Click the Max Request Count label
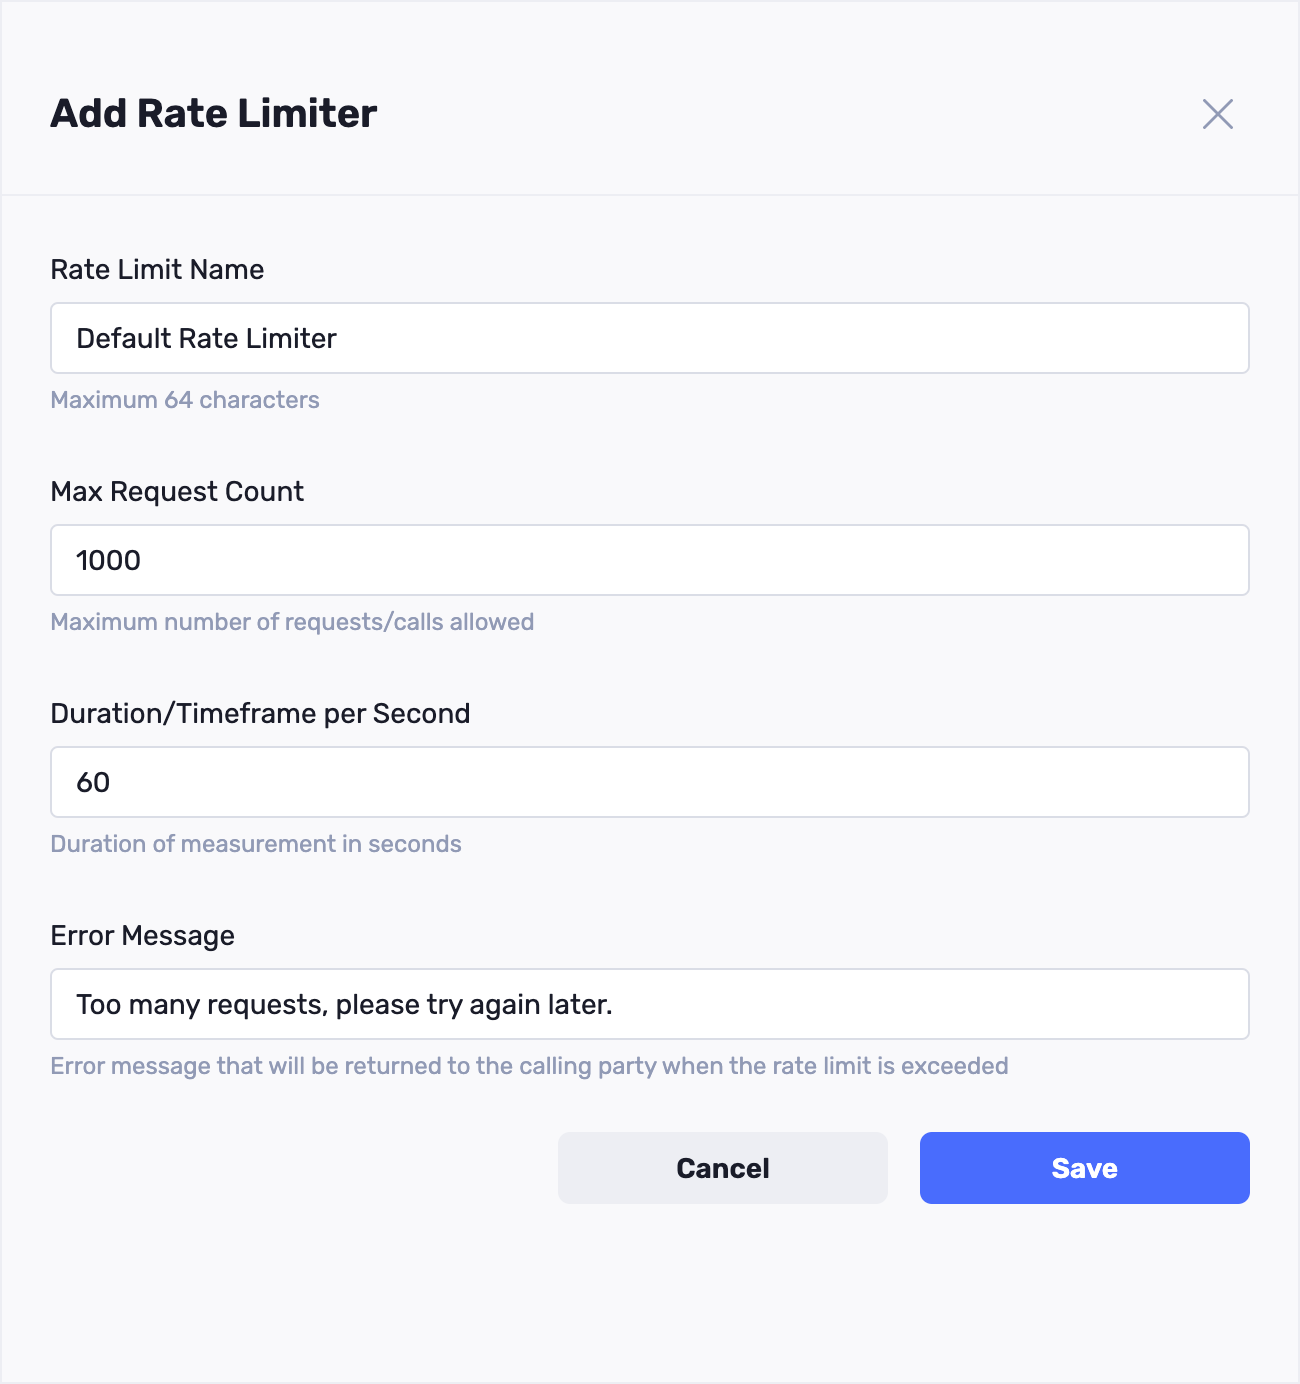Image resolution: width=1300 pixels, height=1384 pixels. click(177, 492)
